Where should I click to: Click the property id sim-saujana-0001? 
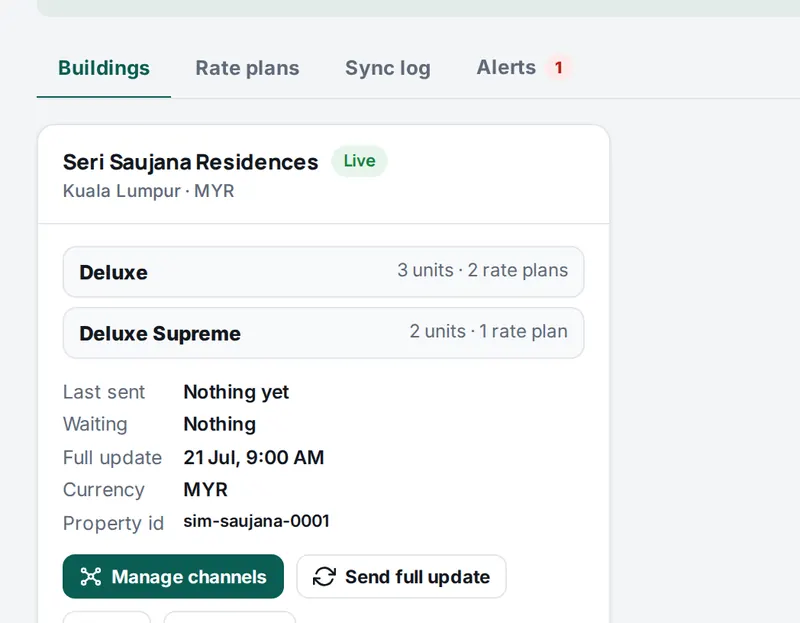pos(257,521)
